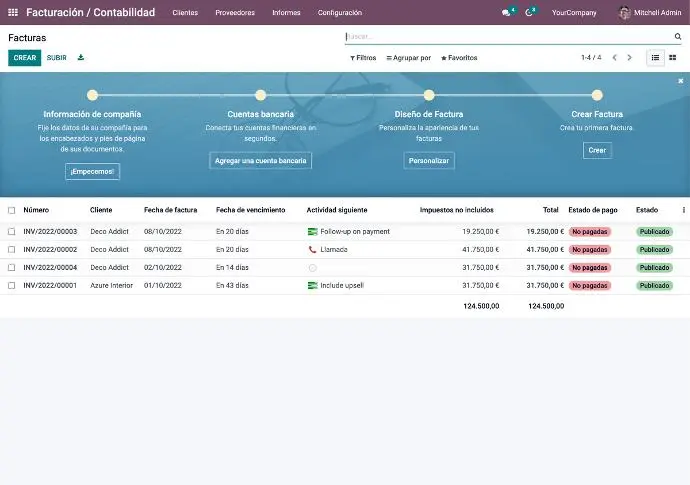Click Agregar una cuenta bancaria button

tap(261, 161)
